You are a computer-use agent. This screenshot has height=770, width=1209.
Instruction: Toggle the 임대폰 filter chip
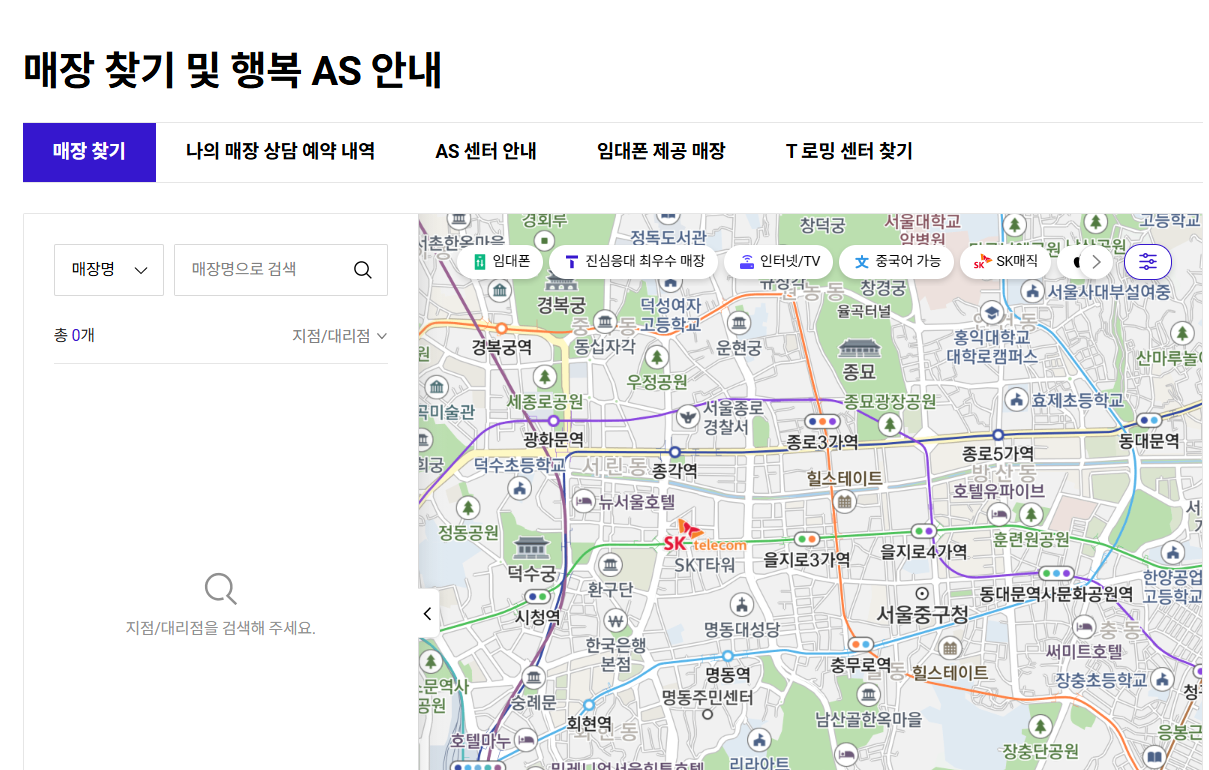click(x=501, y=262)
